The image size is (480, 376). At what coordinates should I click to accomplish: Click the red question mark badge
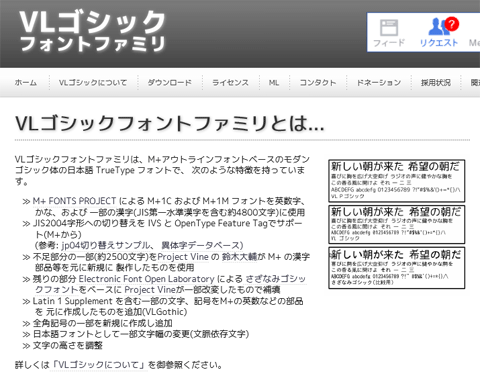click(452, 24)
